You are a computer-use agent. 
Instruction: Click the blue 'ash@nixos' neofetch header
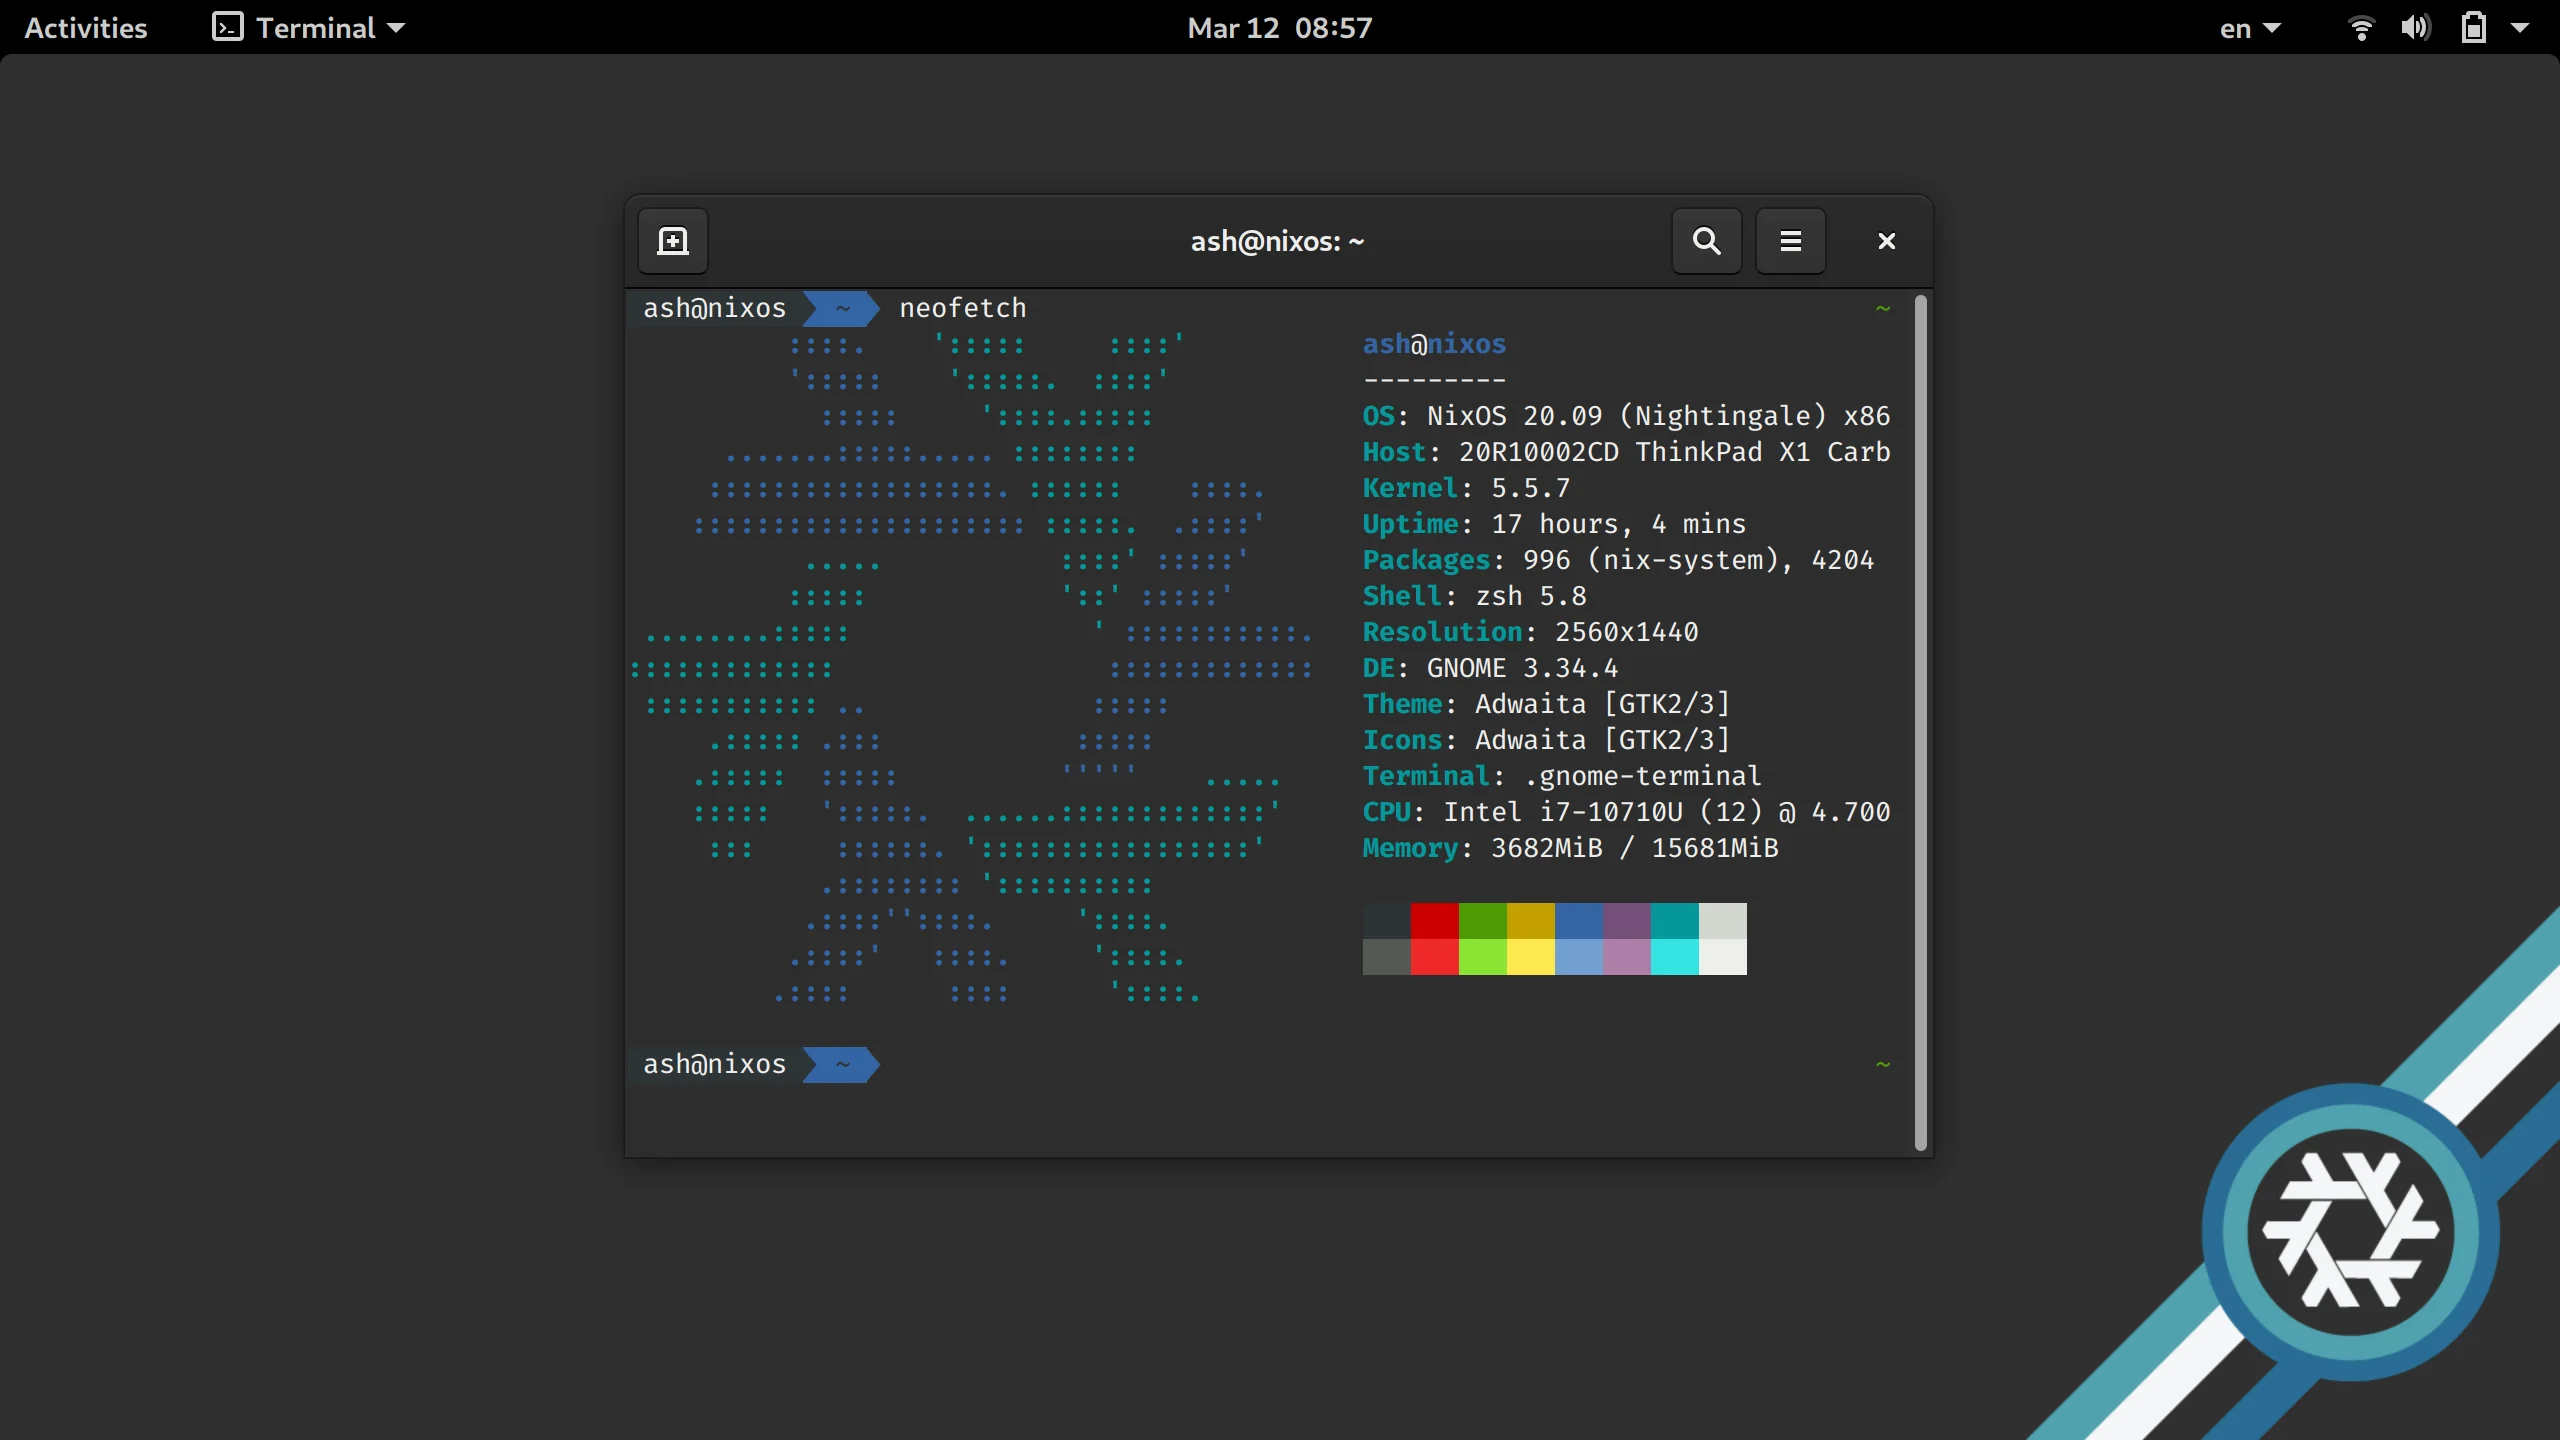1434,344
